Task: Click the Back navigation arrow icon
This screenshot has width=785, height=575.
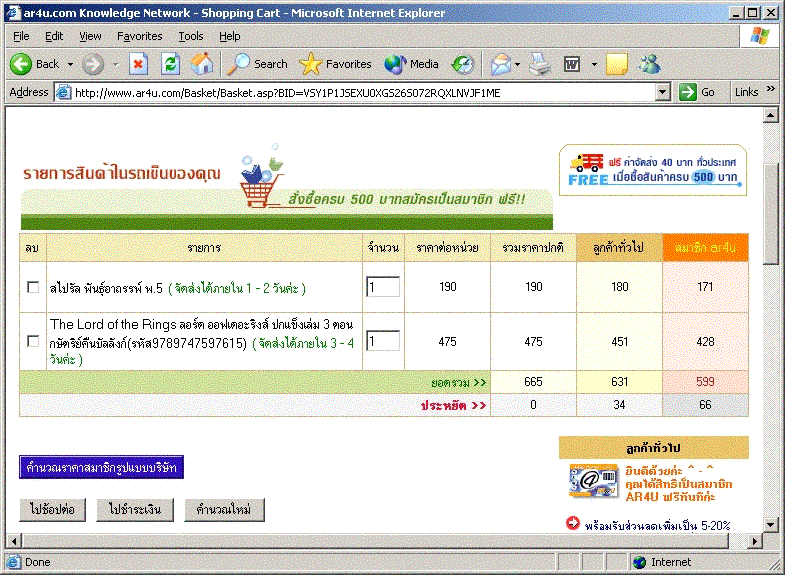Action: coord(22,64)
